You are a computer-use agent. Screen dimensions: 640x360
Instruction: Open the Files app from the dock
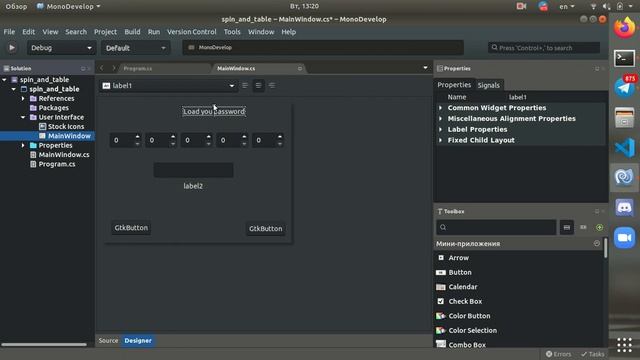pyautogui.click(x=624, y=118)
